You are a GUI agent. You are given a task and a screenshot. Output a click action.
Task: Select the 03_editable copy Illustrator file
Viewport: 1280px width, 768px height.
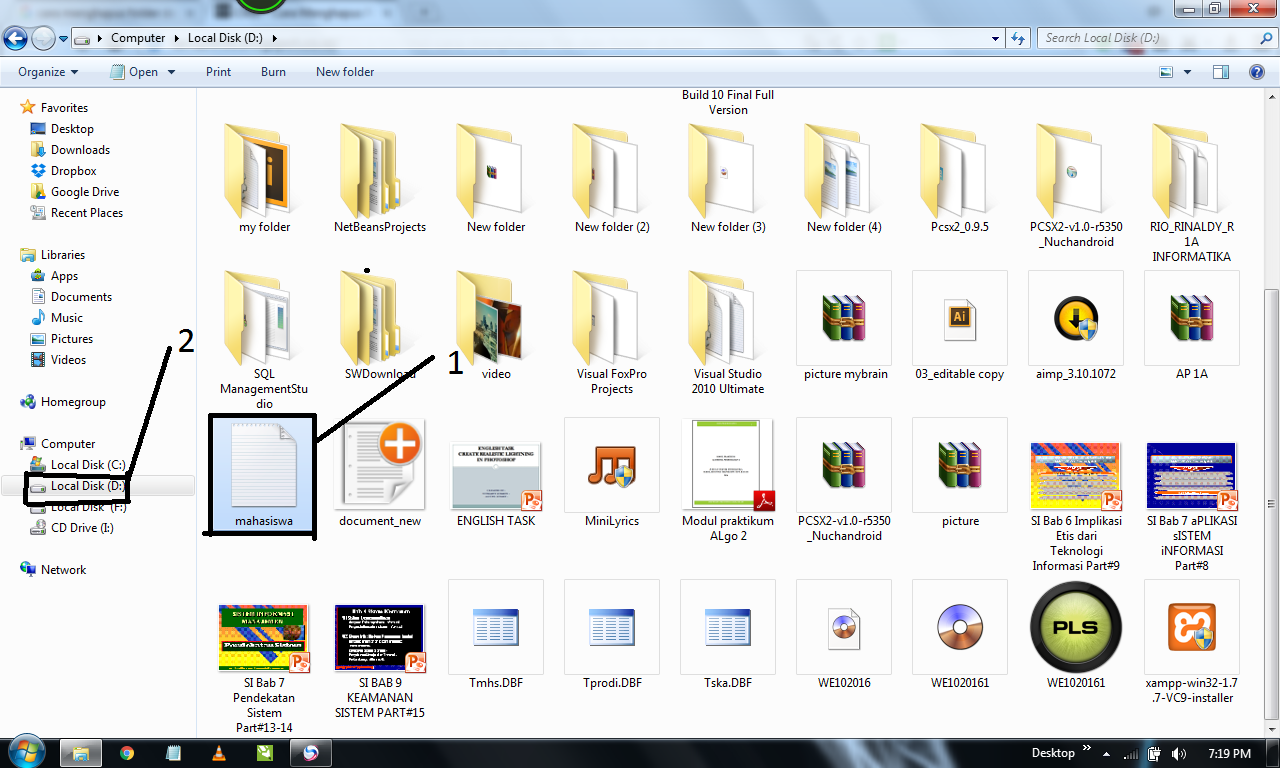[x=959, y=318]
